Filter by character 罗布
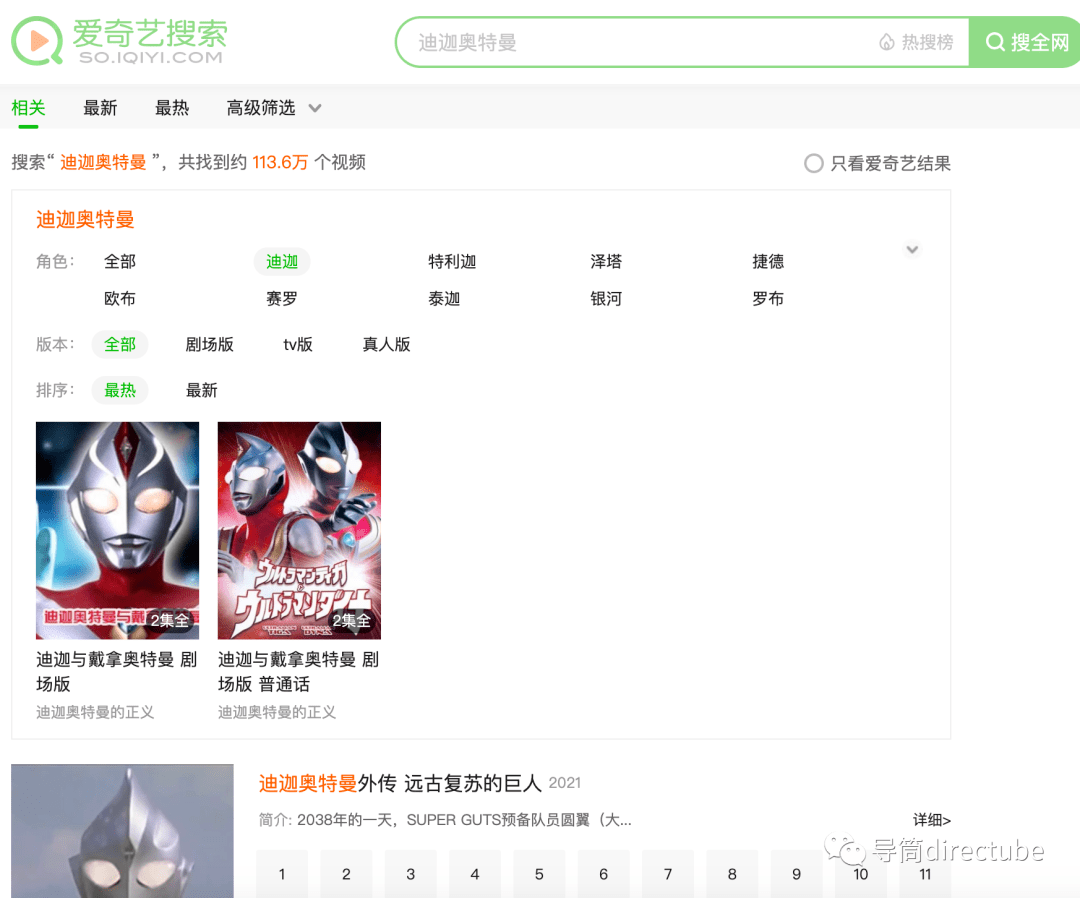The width and height of the screenshot is (1080, 898). click(x=768, y=299)
